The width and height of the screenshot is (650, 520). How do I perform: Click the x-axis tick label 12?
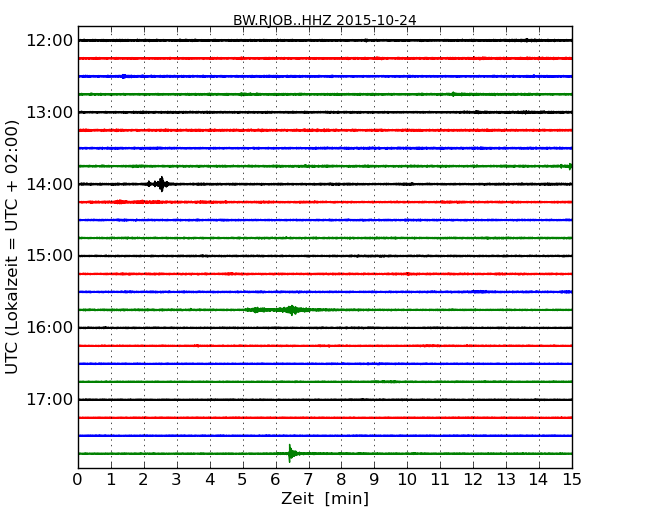click(473, 480)
